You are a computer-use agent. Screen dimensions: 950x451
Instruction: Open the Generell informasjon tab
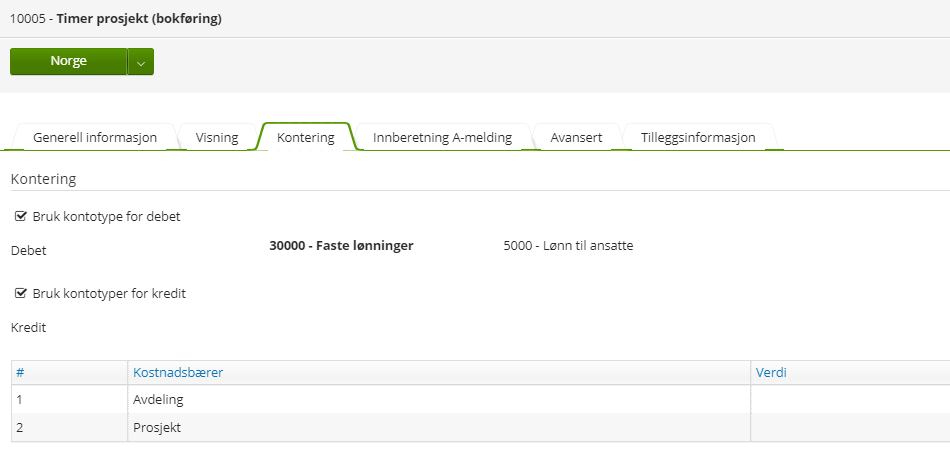[95, 138]
